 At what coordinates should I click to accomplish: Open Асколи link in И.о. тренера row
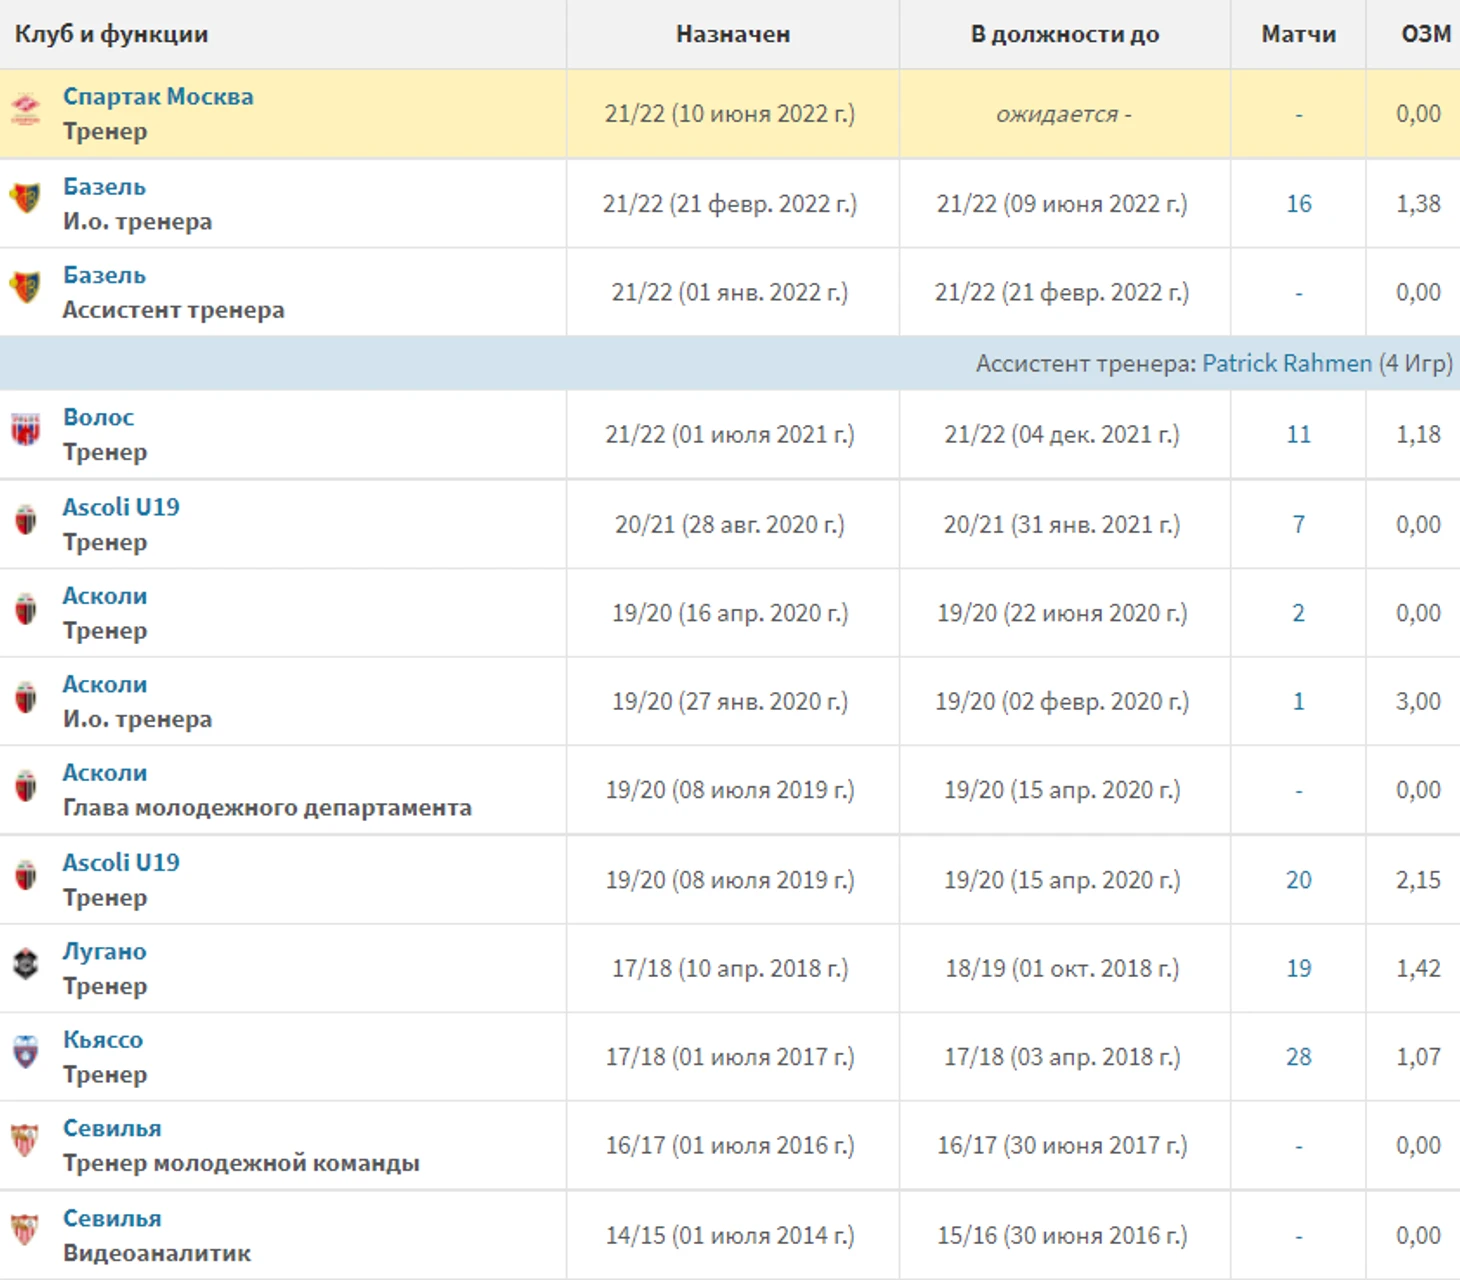coord(105,685)
